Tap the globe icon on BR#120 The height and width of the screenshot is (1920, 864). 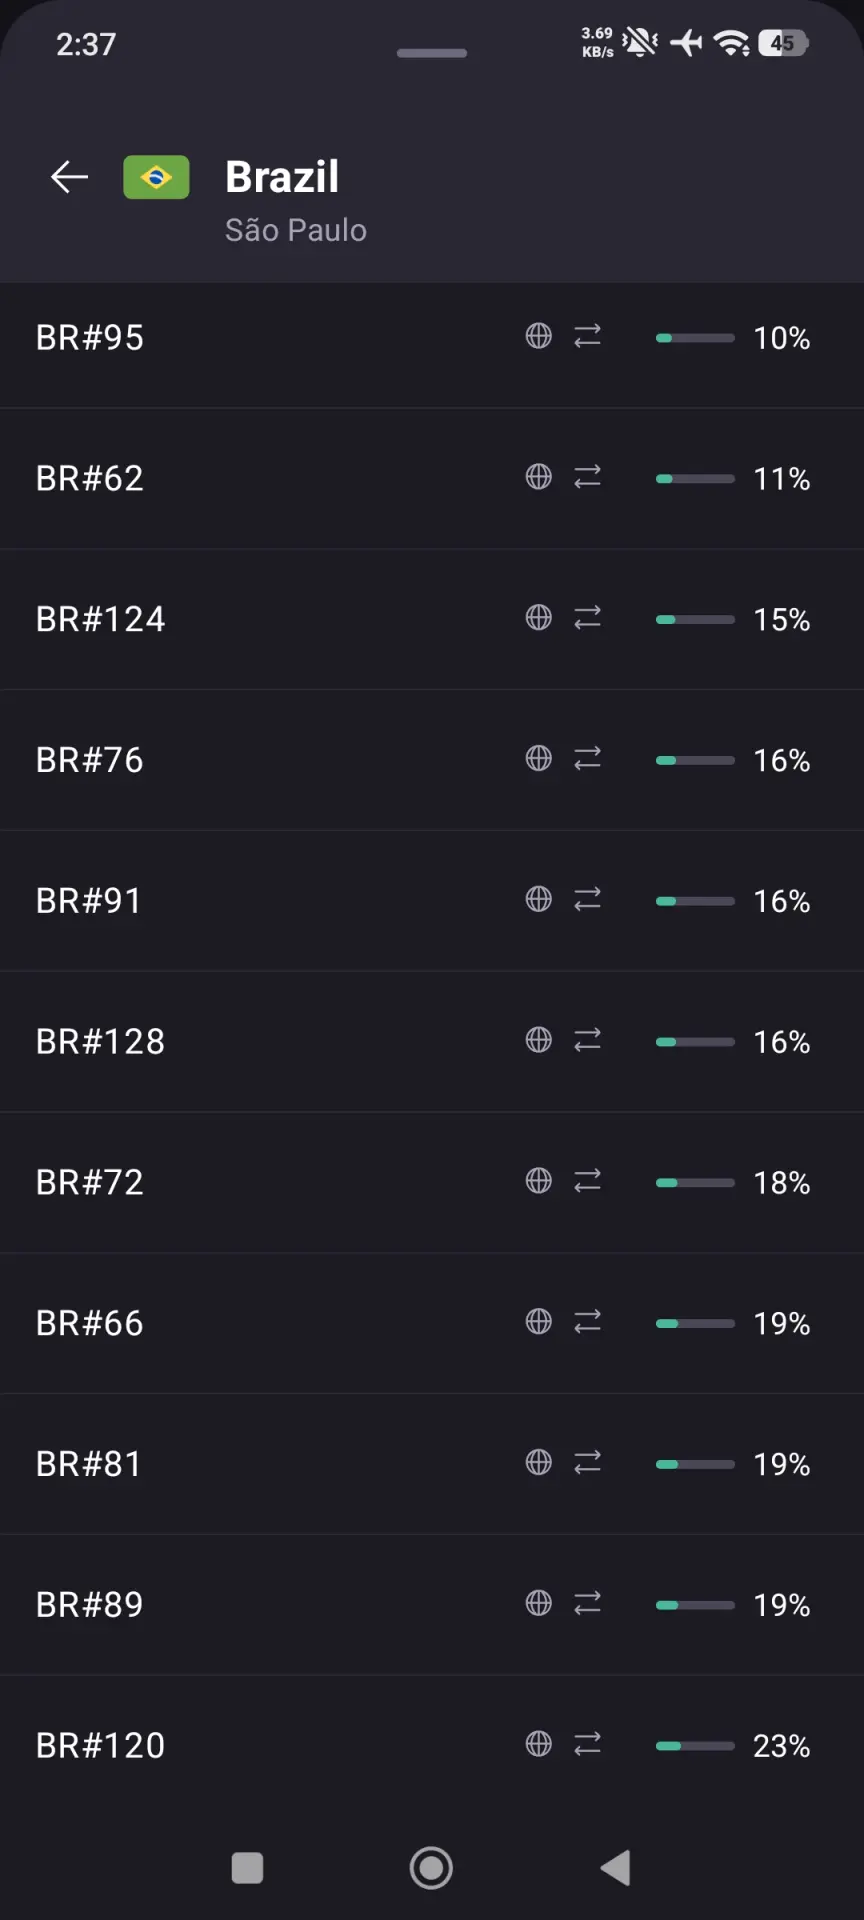(x=539, y=1744)
